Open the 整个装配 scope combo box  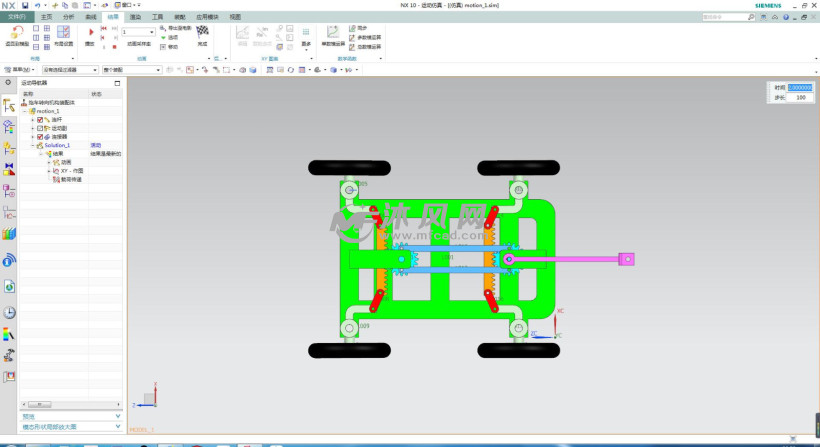point(132,70)
